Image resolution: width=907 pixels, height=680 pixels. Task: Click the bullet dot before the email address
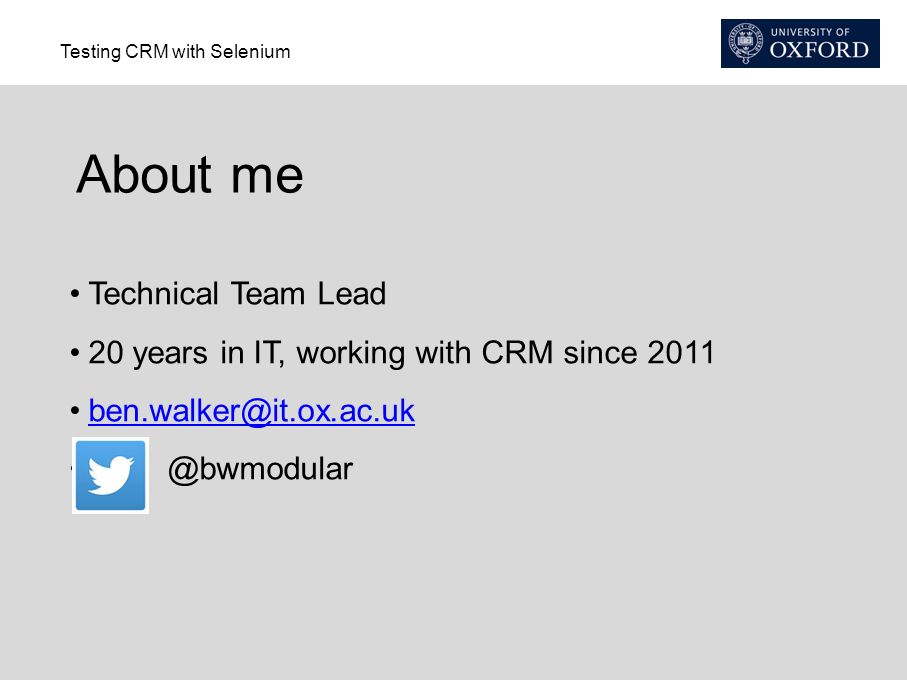75,411
